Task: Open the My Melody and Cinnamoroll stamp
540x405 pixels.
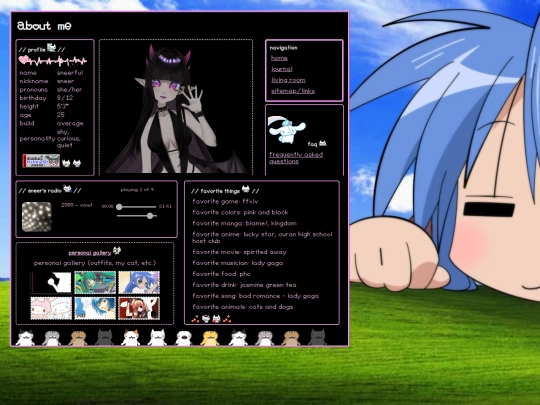Action: click(51, 308)
